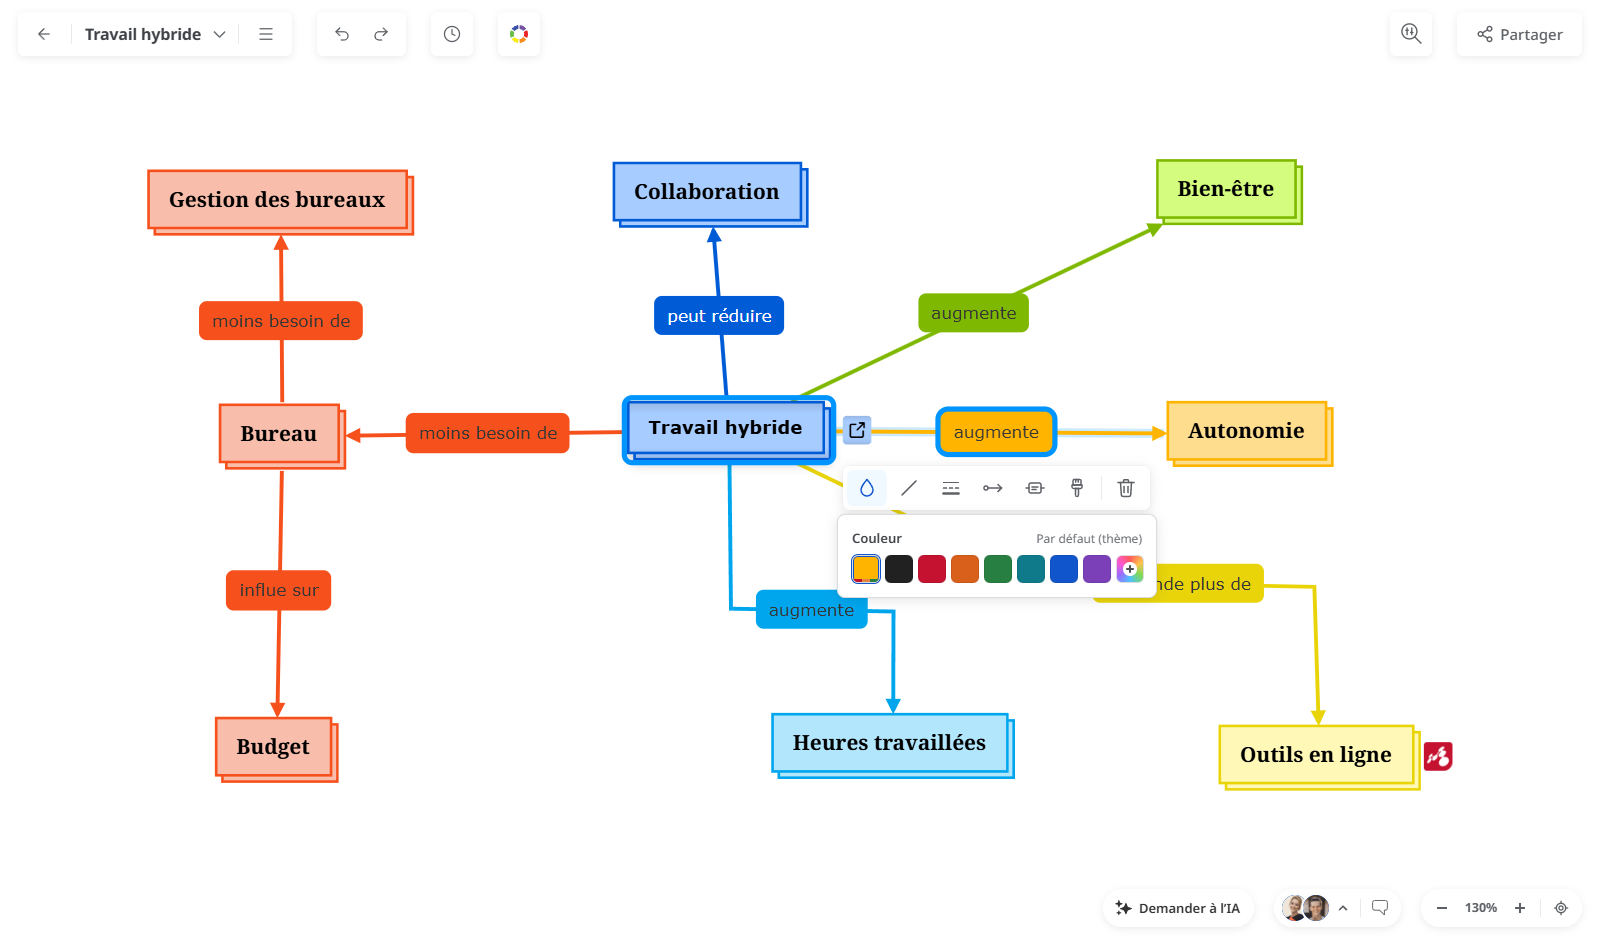
Task: Open the arrow endpoints tool
Action: [x=993, y=488]
